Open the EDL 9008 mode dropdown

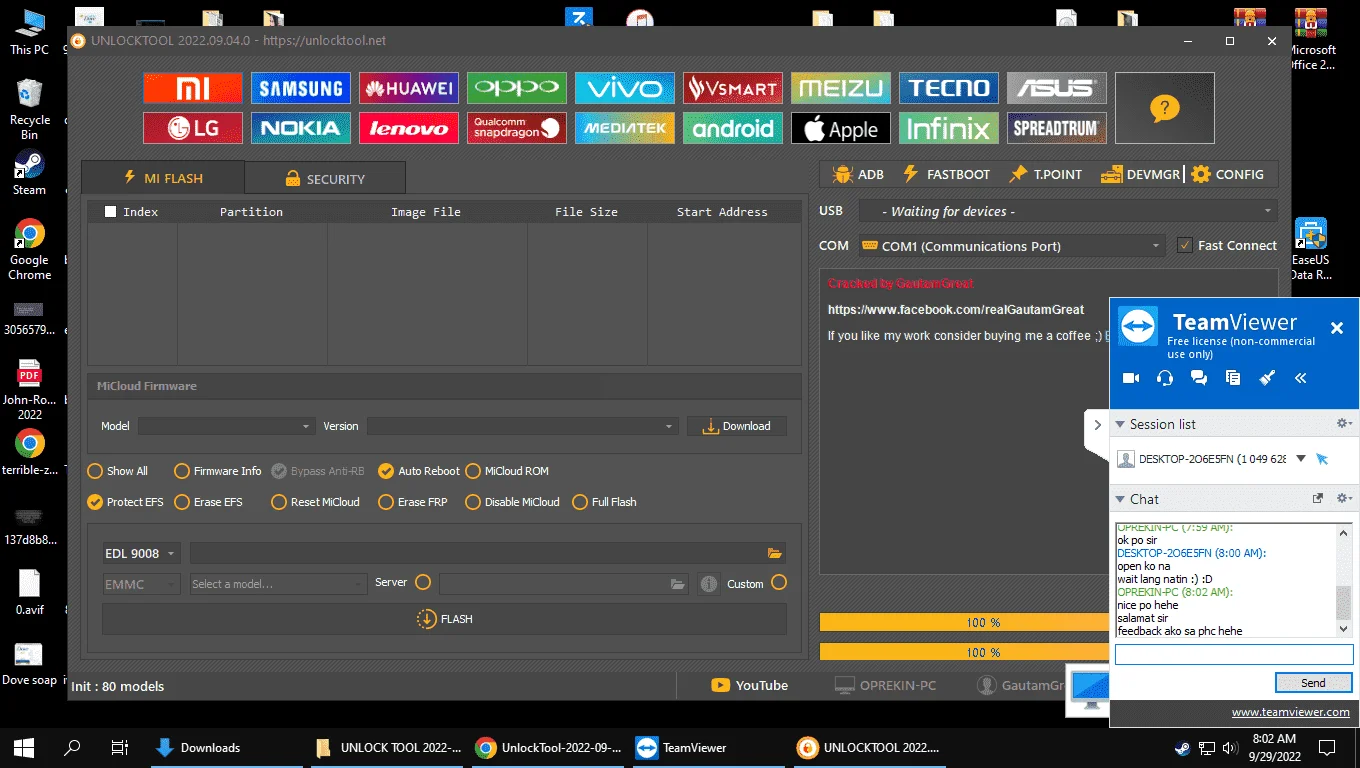point(141,553)
